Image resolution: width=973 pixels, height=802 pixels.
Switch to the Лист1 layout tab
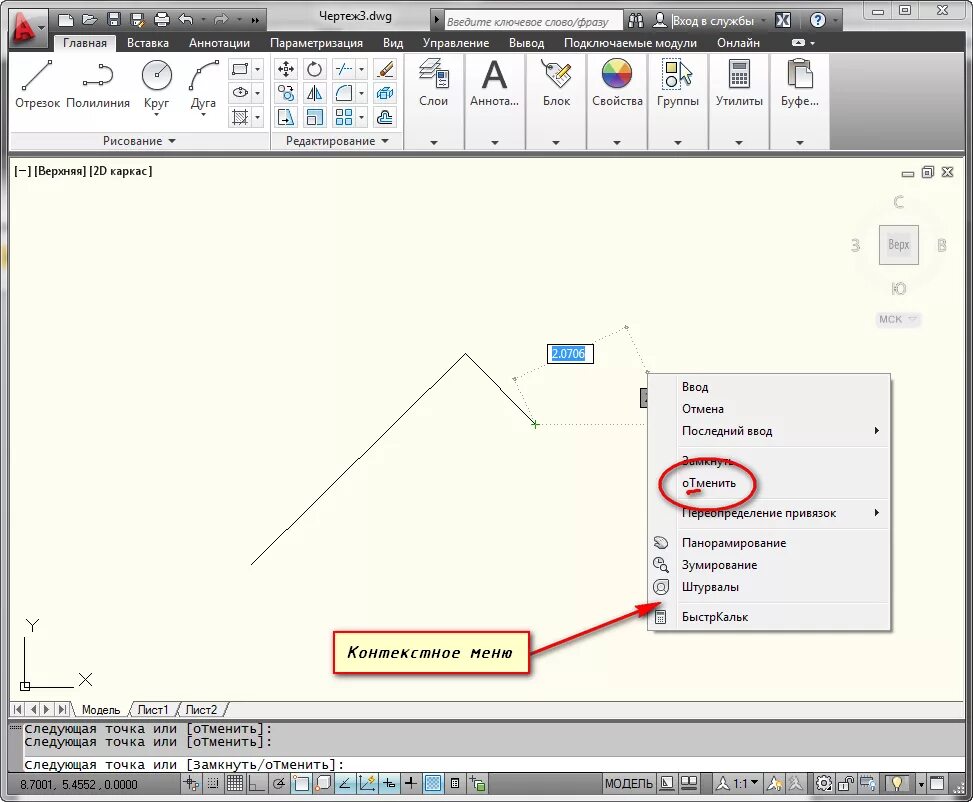(x=153, y=710)
